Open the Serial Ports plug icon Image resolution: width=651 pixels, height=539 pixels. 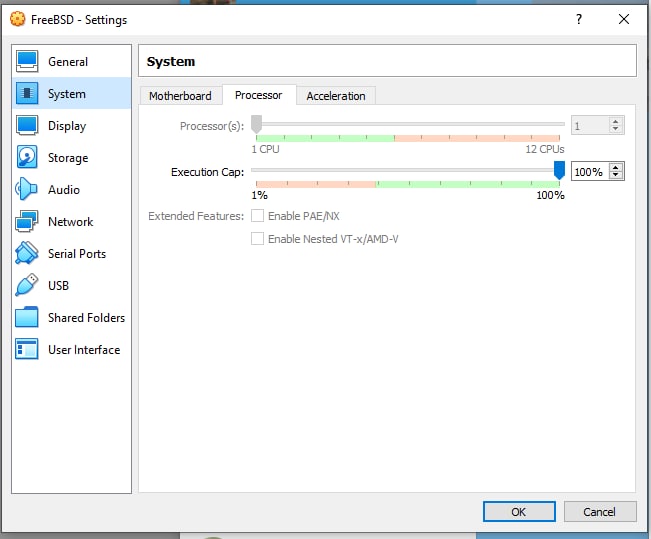[x=27, y=253]
